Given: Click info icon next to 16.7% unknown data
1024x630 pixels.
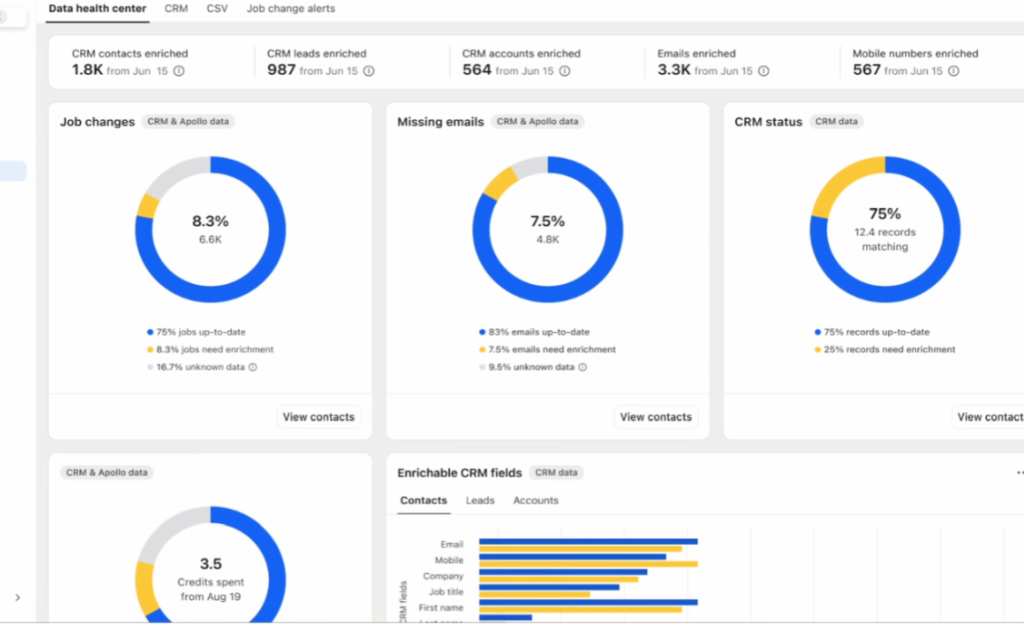Looking at the screenshot, I should [252, 367].
